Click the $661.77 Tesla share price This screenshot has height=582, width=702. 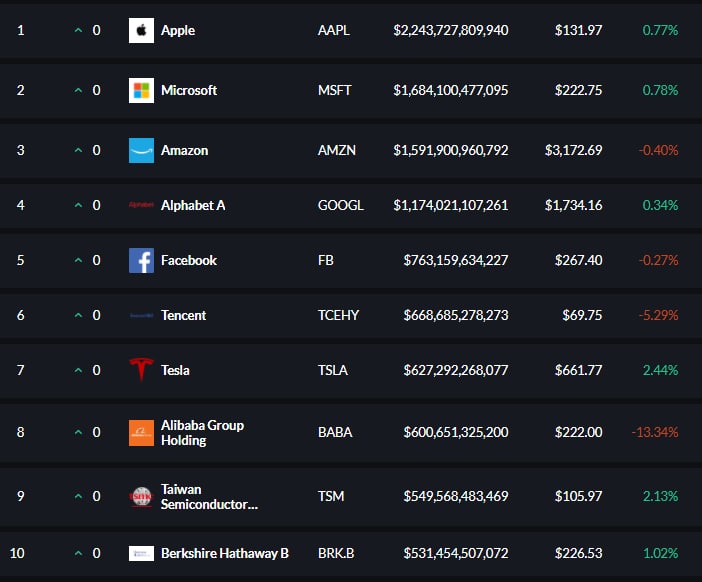(x=578, y=371)
